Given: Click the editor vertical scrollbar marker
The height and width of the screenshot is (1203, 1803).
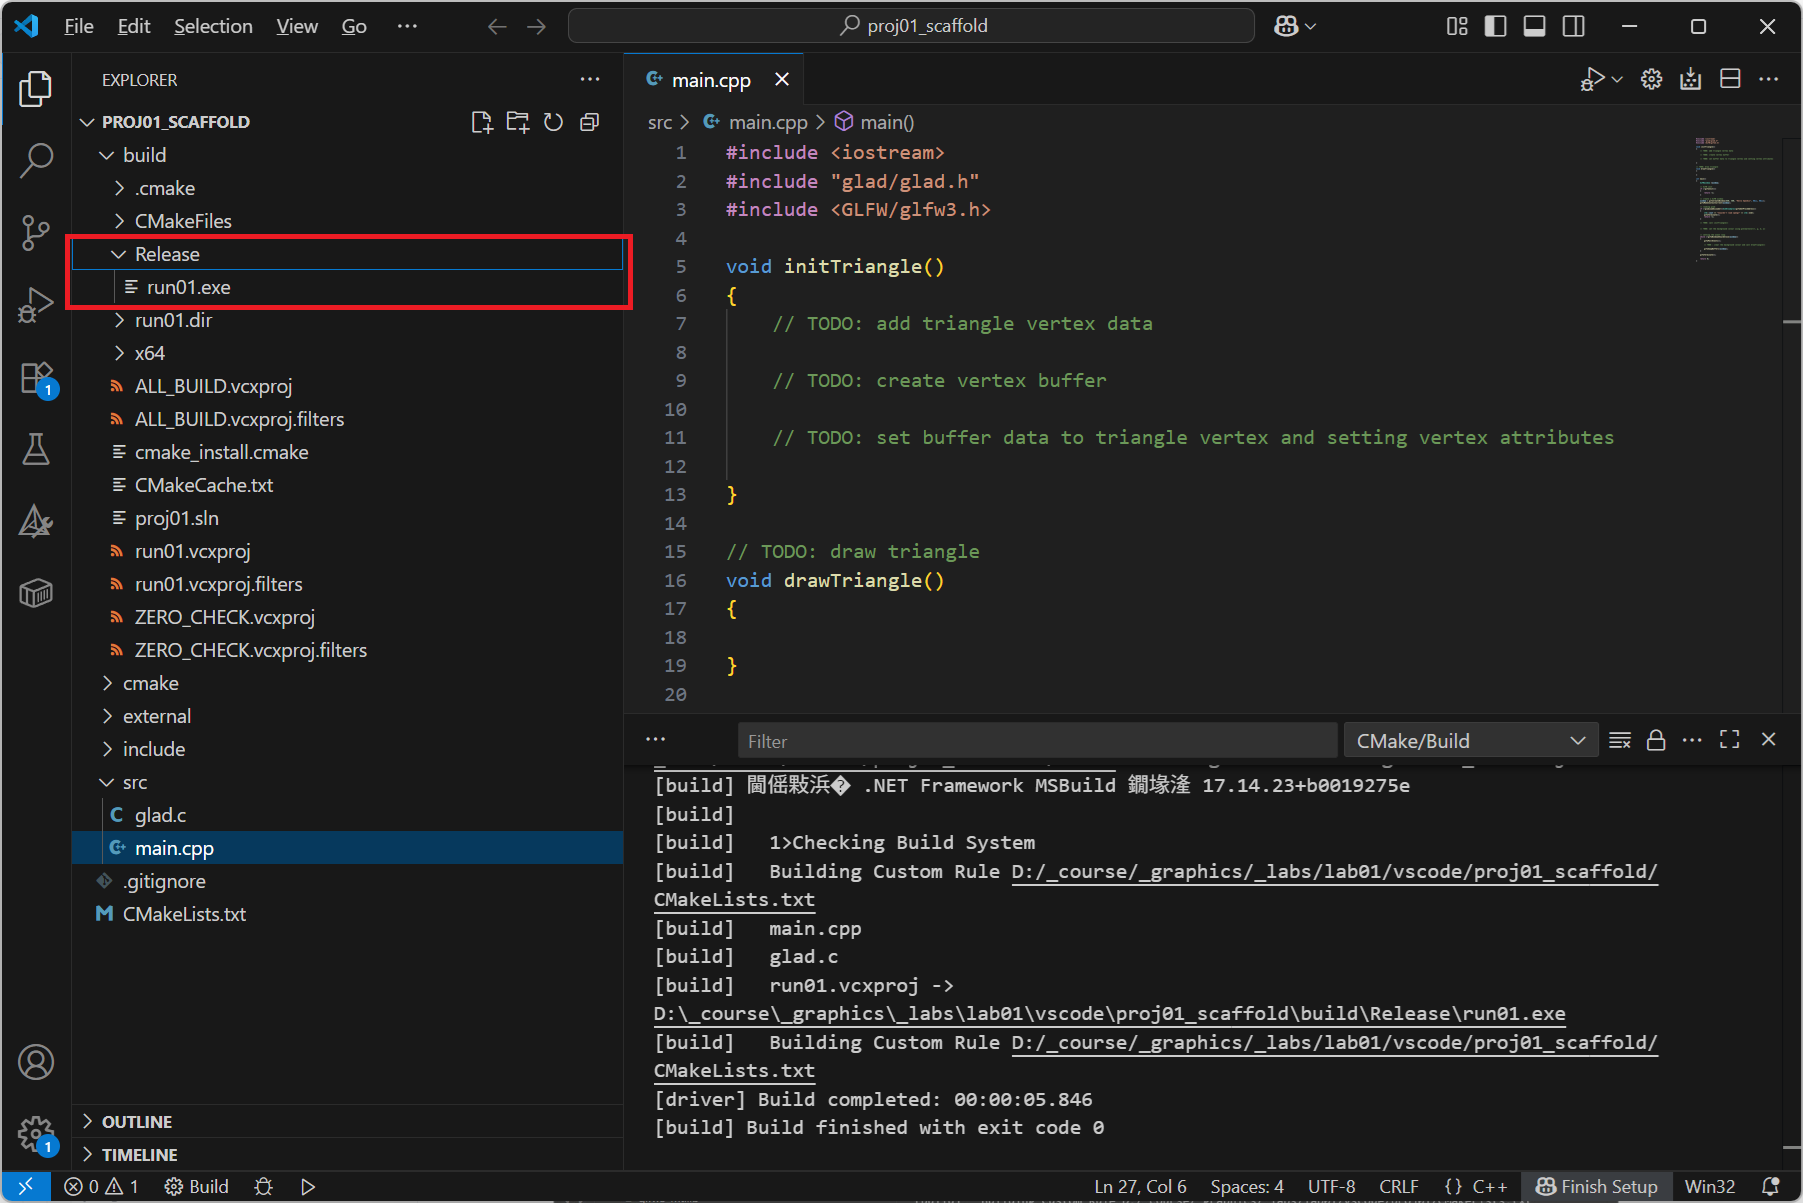Looking at the screenshot, I should (1791, 322).
